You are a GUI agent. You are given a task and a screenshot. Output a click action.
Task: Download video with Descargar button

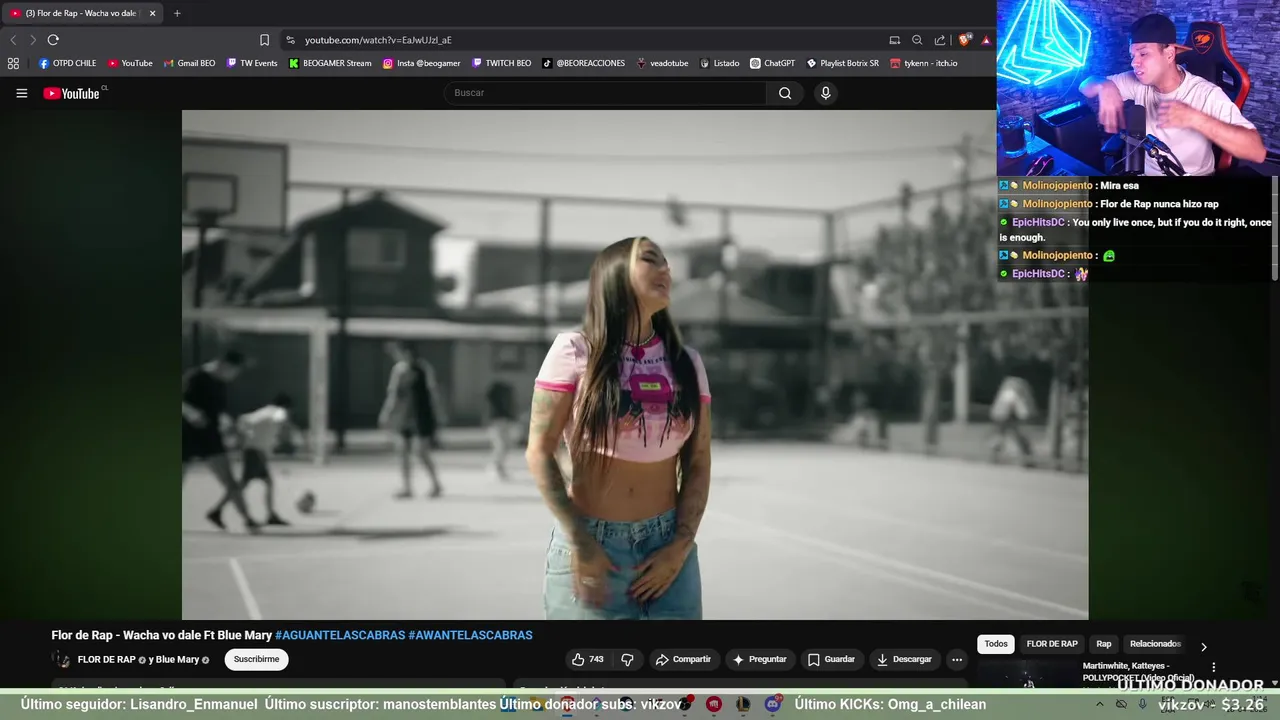[x=904, y=659]
